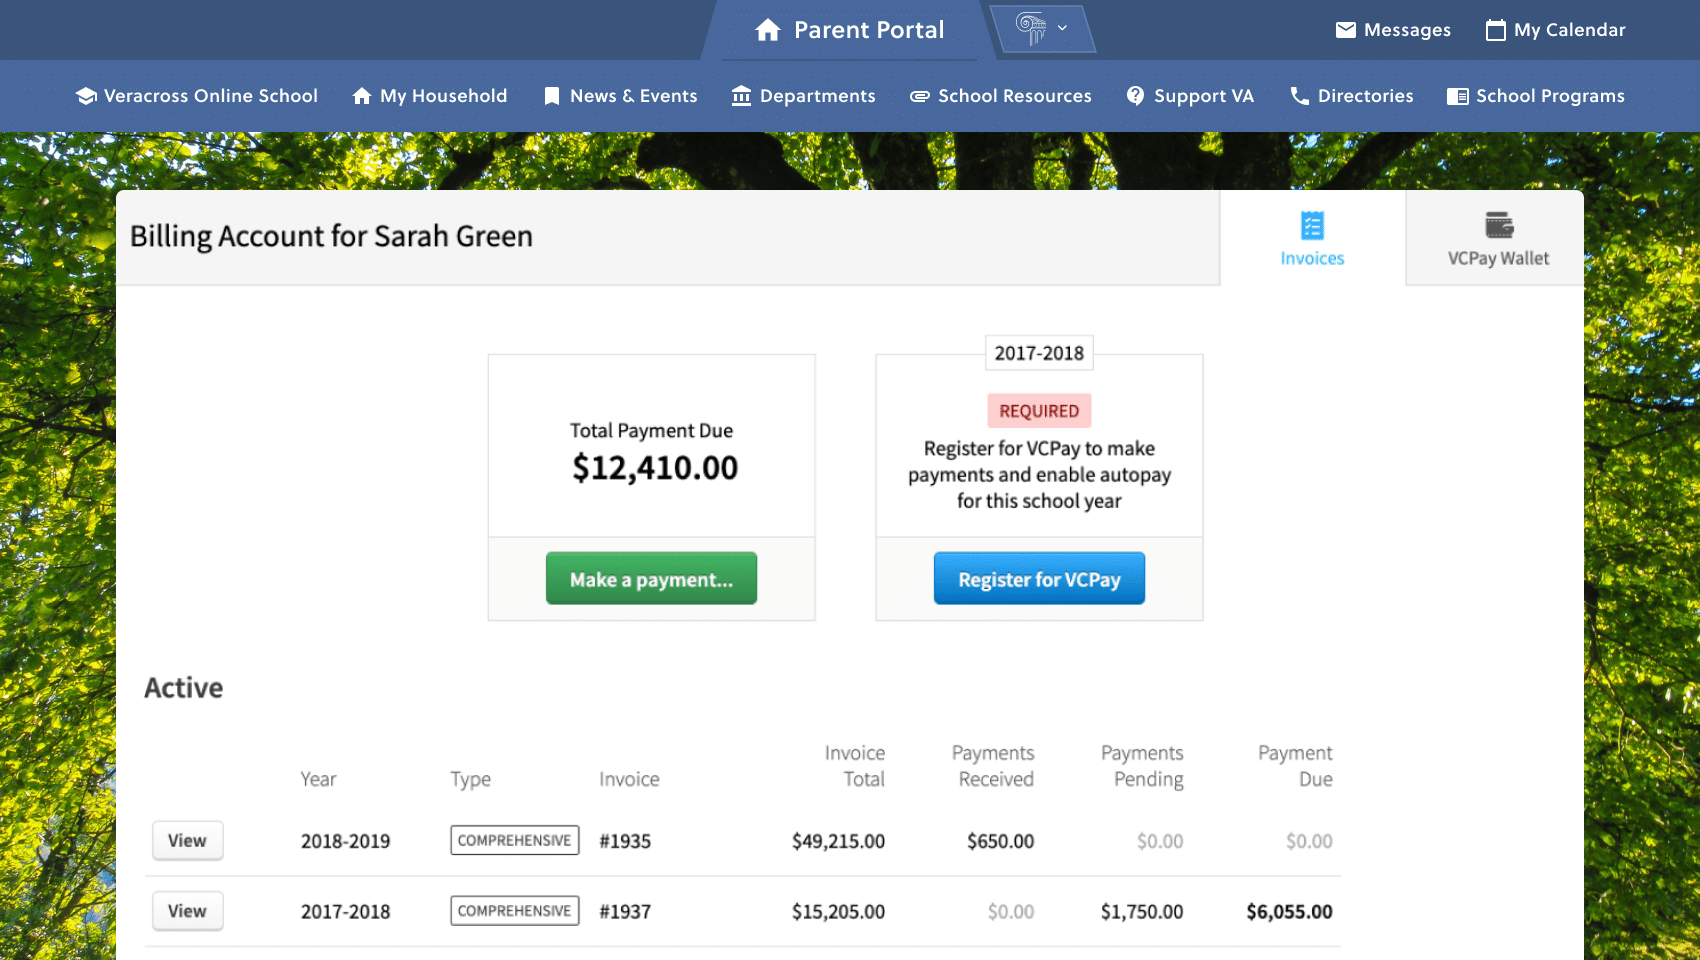
Task: Open the My Household menu
Action: pos(430,96)
